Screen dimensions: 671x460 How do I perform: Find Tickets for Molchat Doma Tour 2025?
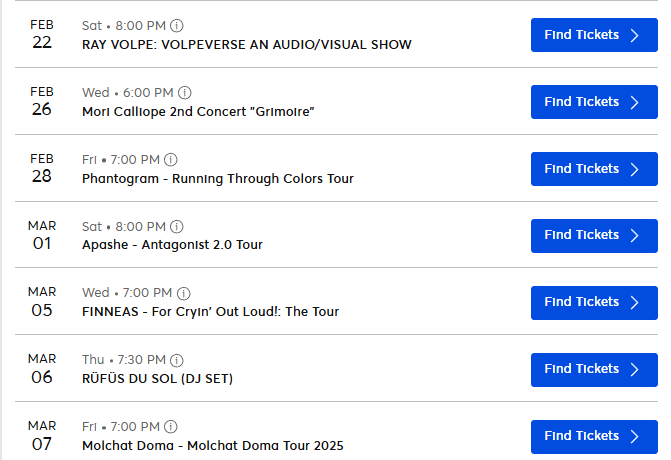click(594, 436)
